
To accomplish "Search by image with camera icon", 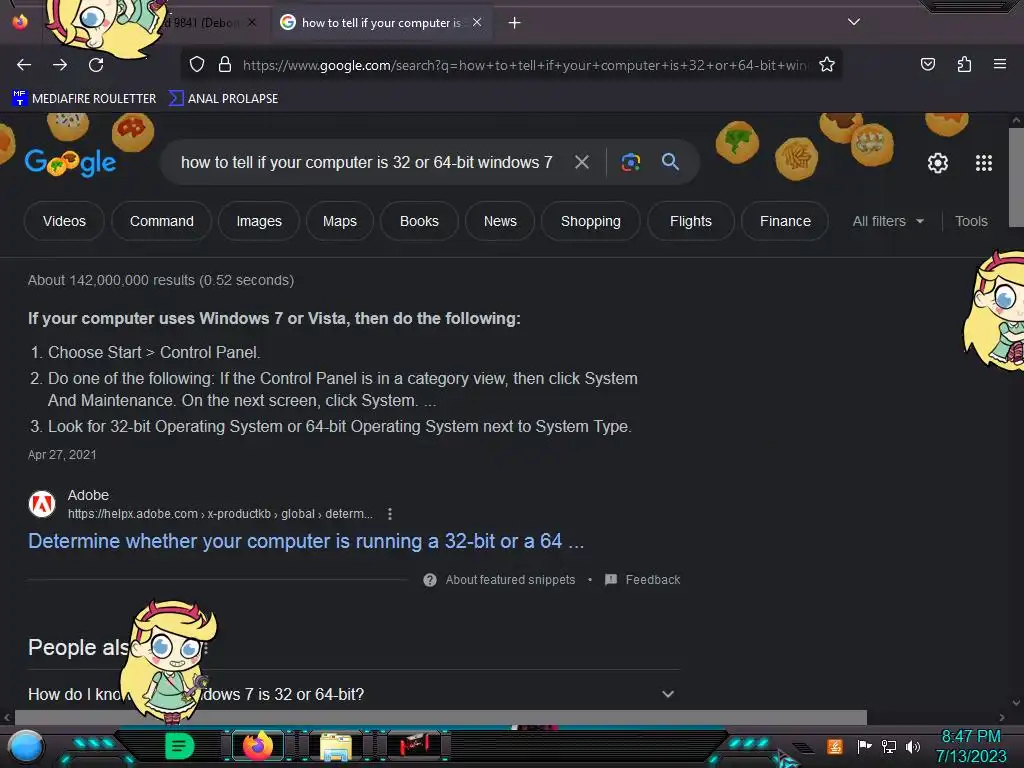I will coord(630,162).
